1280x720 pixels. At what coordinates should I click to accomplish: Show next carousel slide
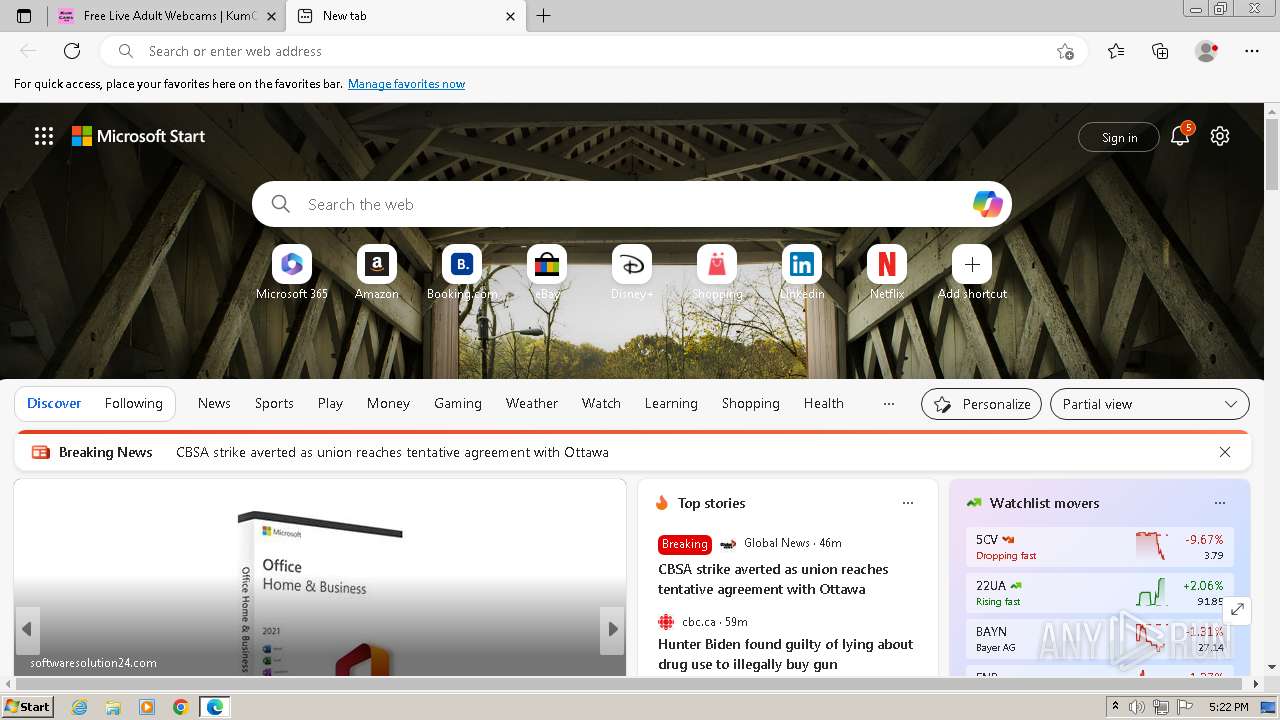(613, 629)
